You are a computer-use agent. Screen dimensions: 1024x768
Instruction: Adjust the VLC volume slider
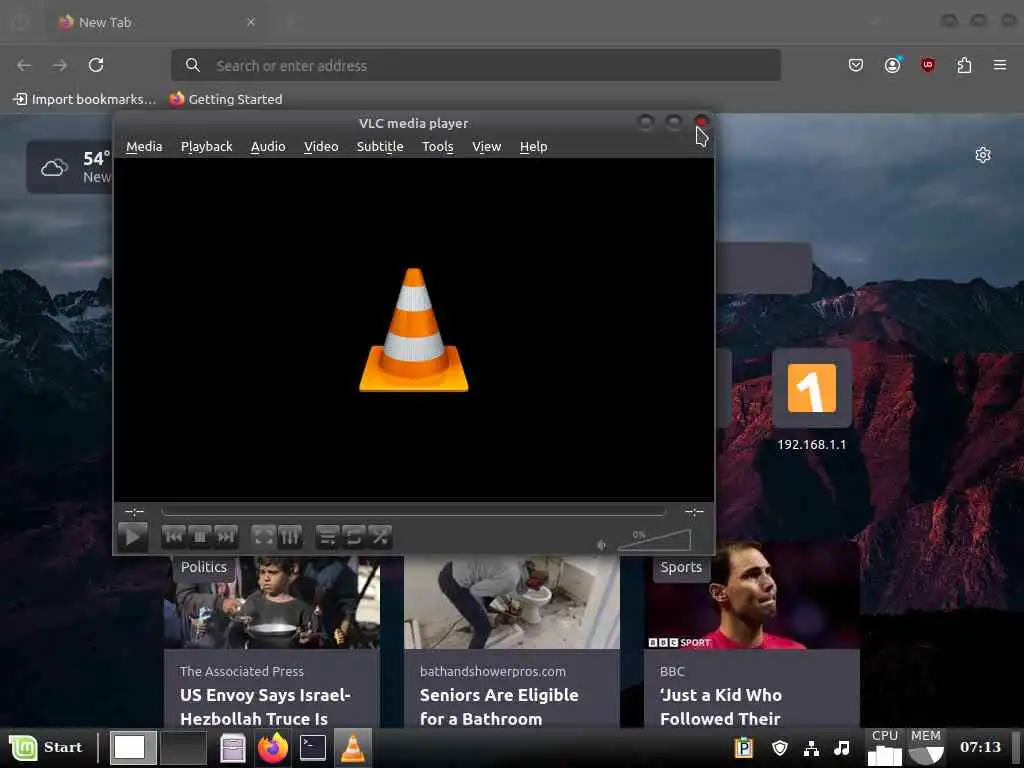[x=654, y=540]
